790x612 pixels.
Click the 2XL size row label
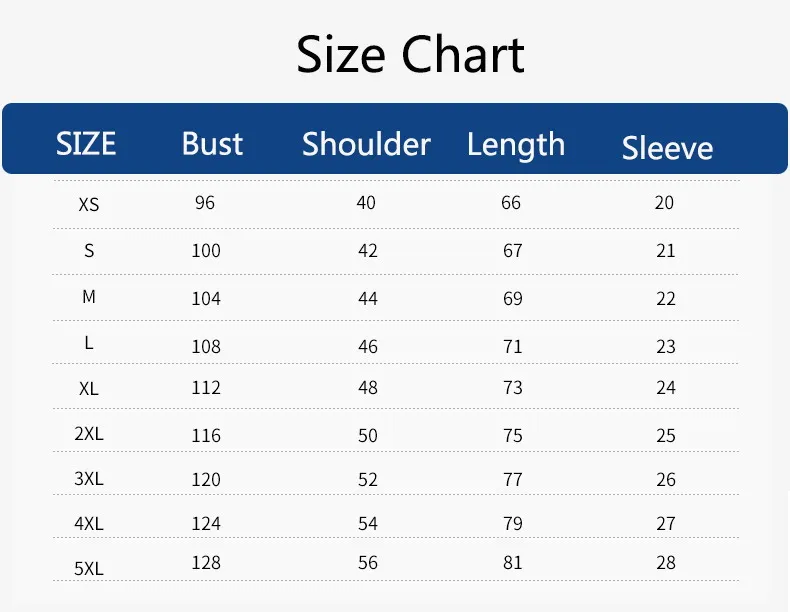[x=89, y=436]
